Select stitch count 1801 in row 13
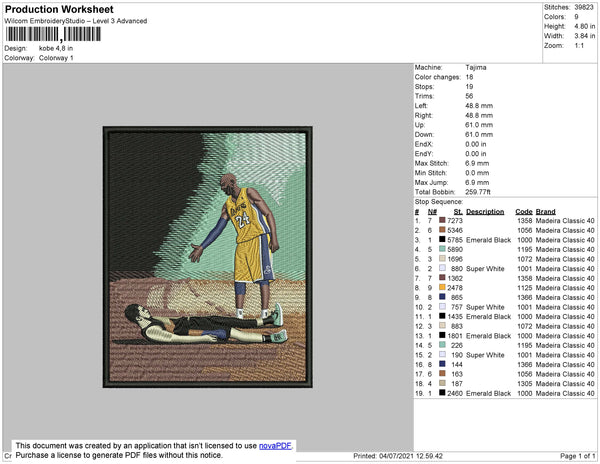This screenshot has width=600, height=464. click(x=455, y=336)
